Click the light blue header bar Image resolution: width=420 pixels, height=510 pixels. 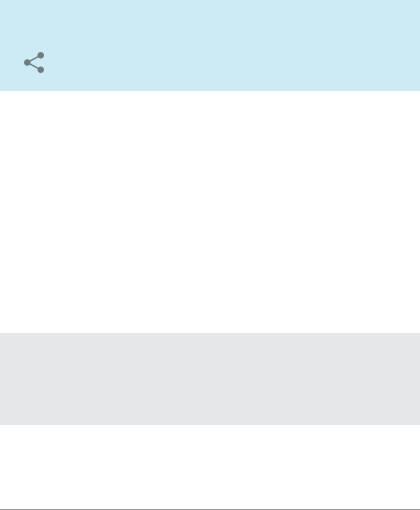coord(210,45)
